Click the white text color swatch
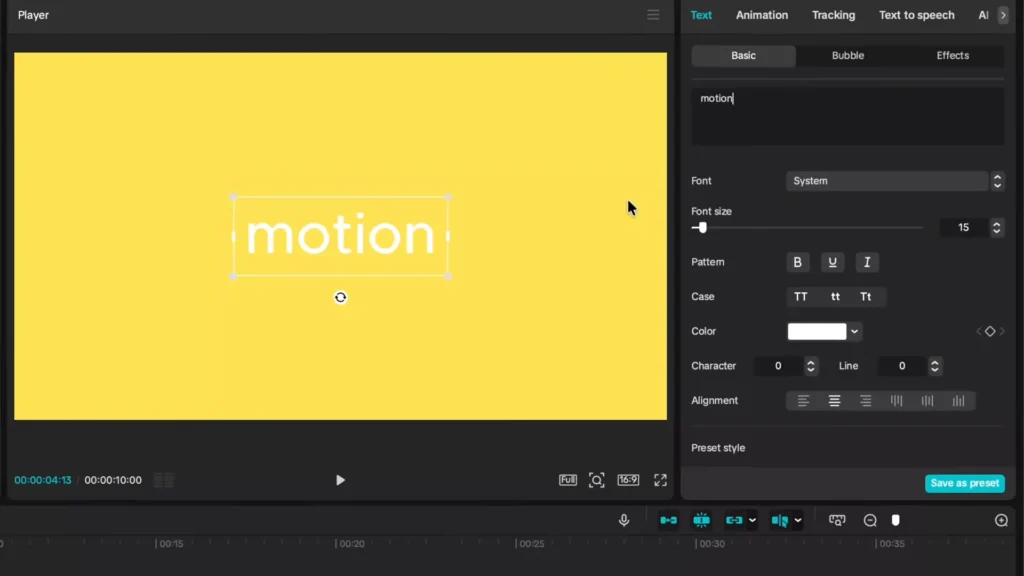This screenshot has height=576, width=1024. tap(817, 331)
